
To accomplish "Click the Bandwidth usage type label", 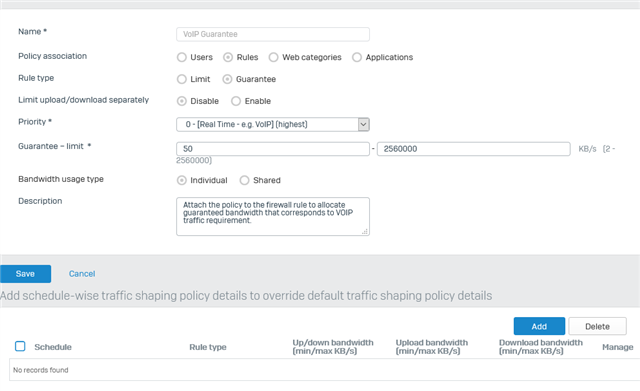I will pos(61,179).
